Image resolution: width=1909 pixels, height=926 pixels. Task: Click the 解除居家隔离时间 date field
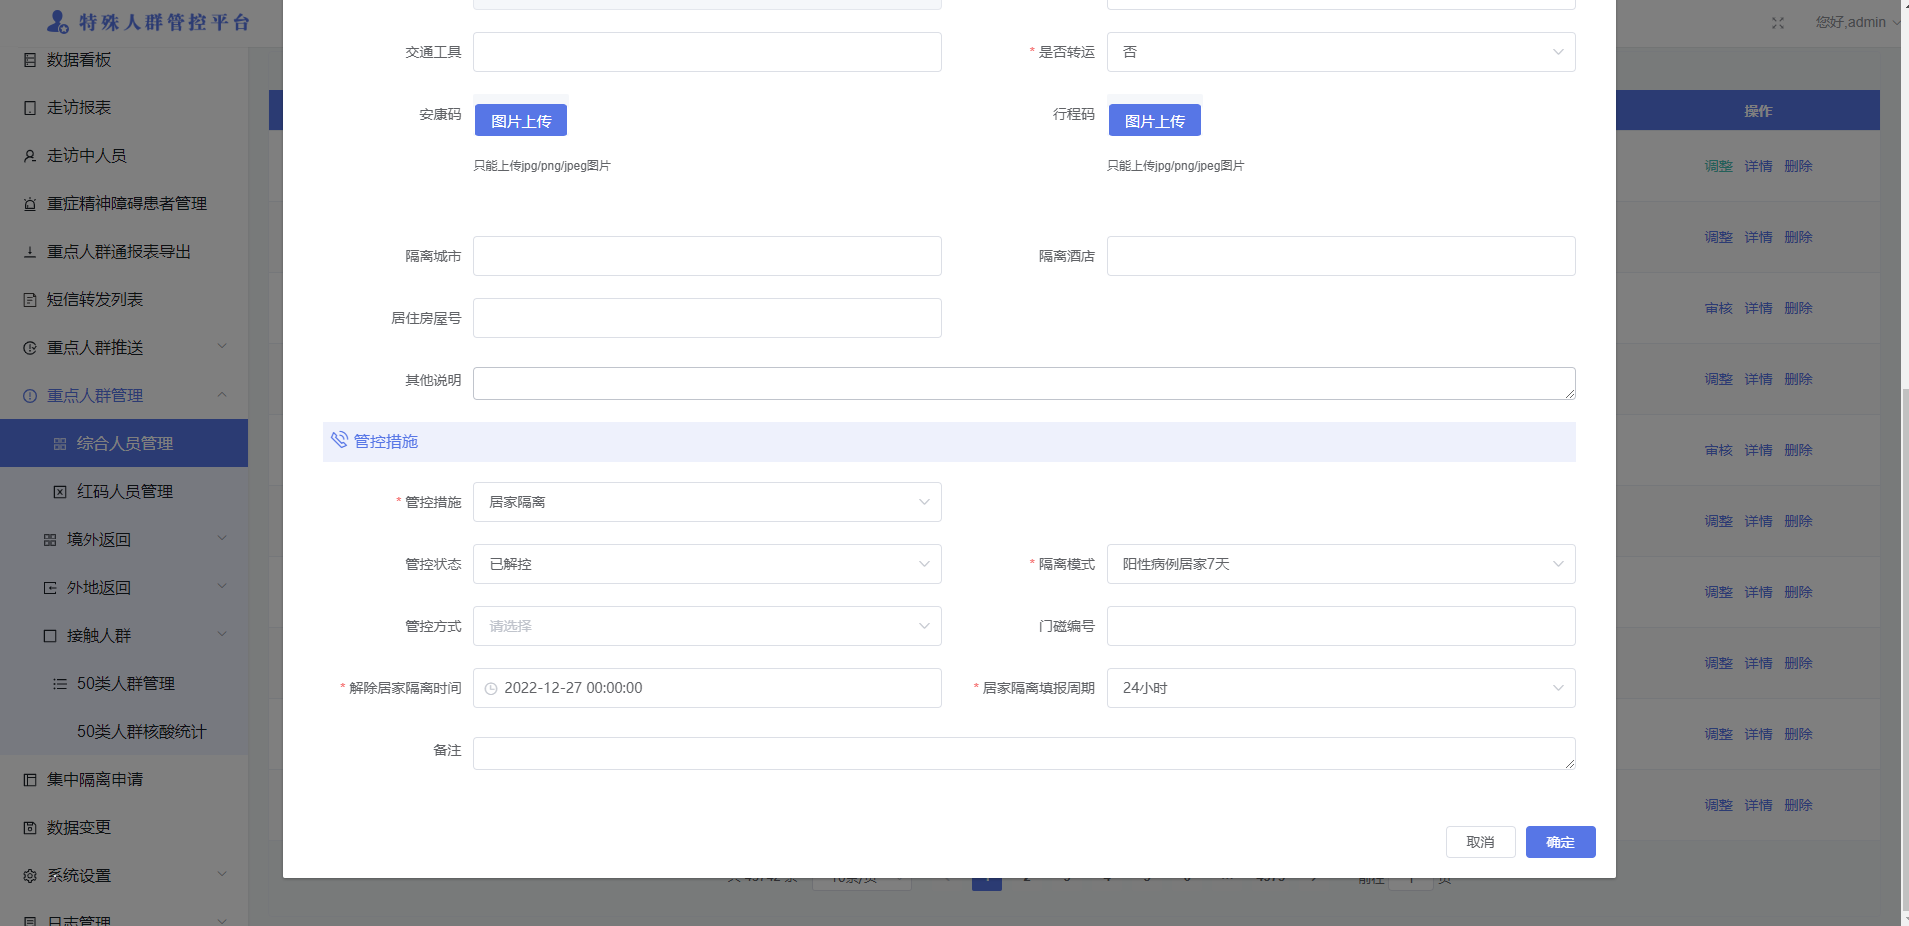(707, 688)
